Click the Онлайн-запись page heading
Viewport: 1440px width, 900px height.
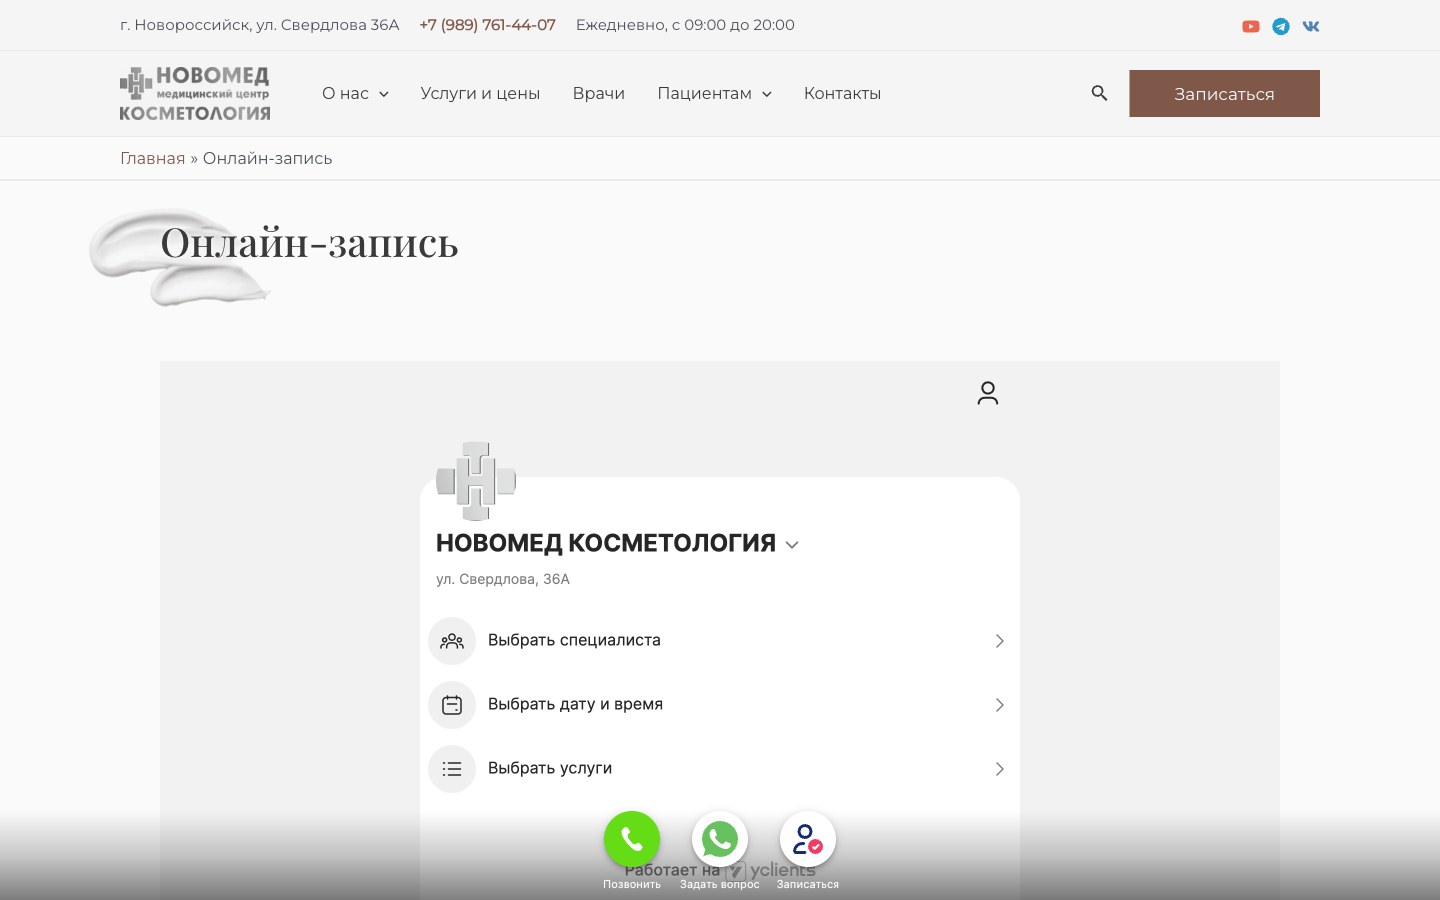coord(309,243)
